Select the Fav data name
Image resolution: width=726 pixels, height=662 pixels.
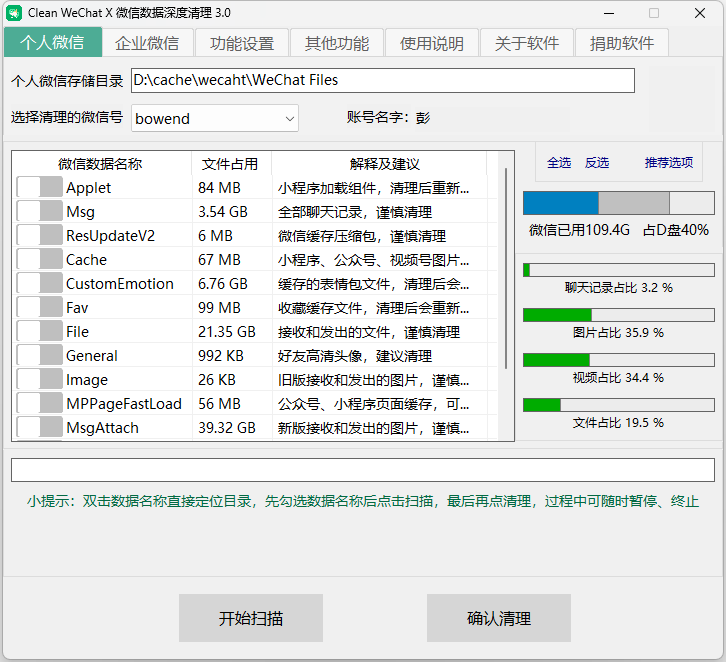tap(77, 308)
